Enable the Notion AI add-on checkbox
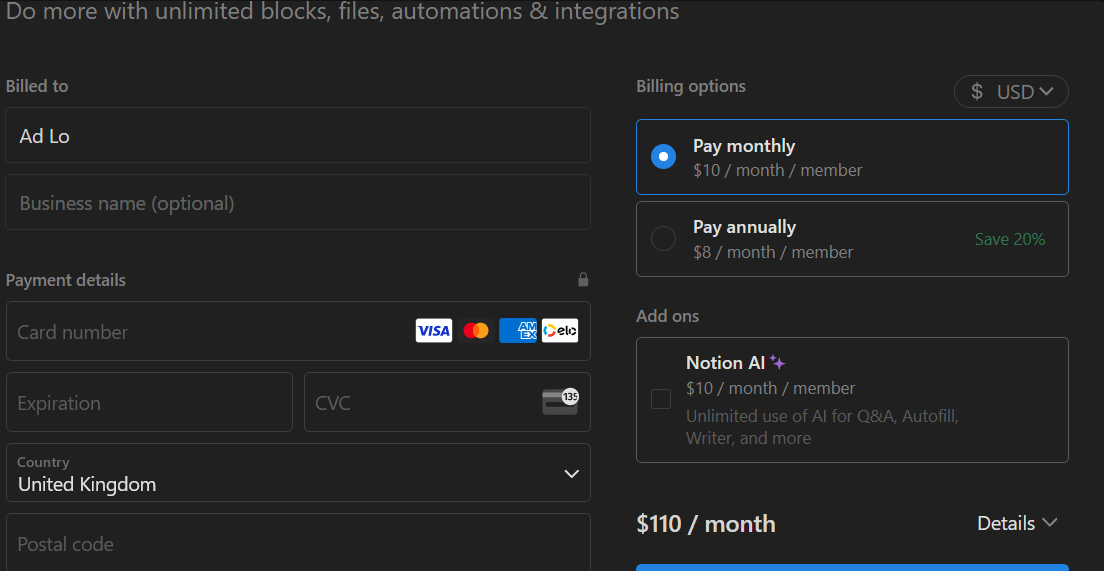The width and height of the screenshot is (1104, 571). pyautogui.click(x=661, y=399)
